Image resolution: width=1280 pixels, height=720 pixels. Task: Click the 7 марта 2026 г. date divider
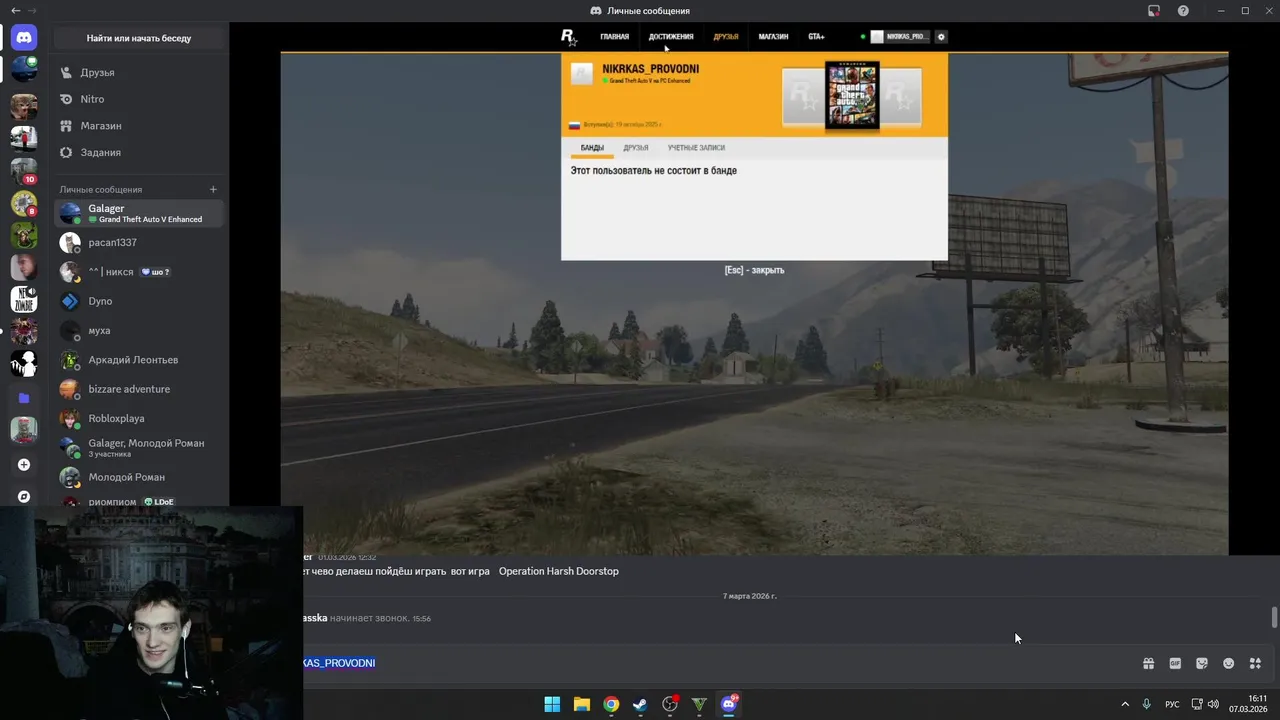(x=750, y=596)
